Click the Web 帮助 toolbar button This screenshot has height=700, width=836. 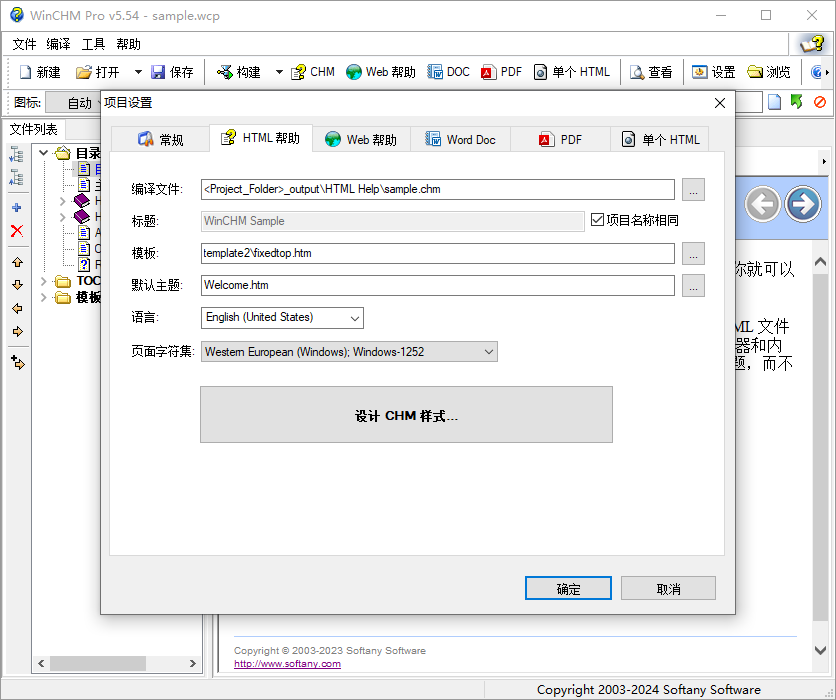click(x=380, y=72)
